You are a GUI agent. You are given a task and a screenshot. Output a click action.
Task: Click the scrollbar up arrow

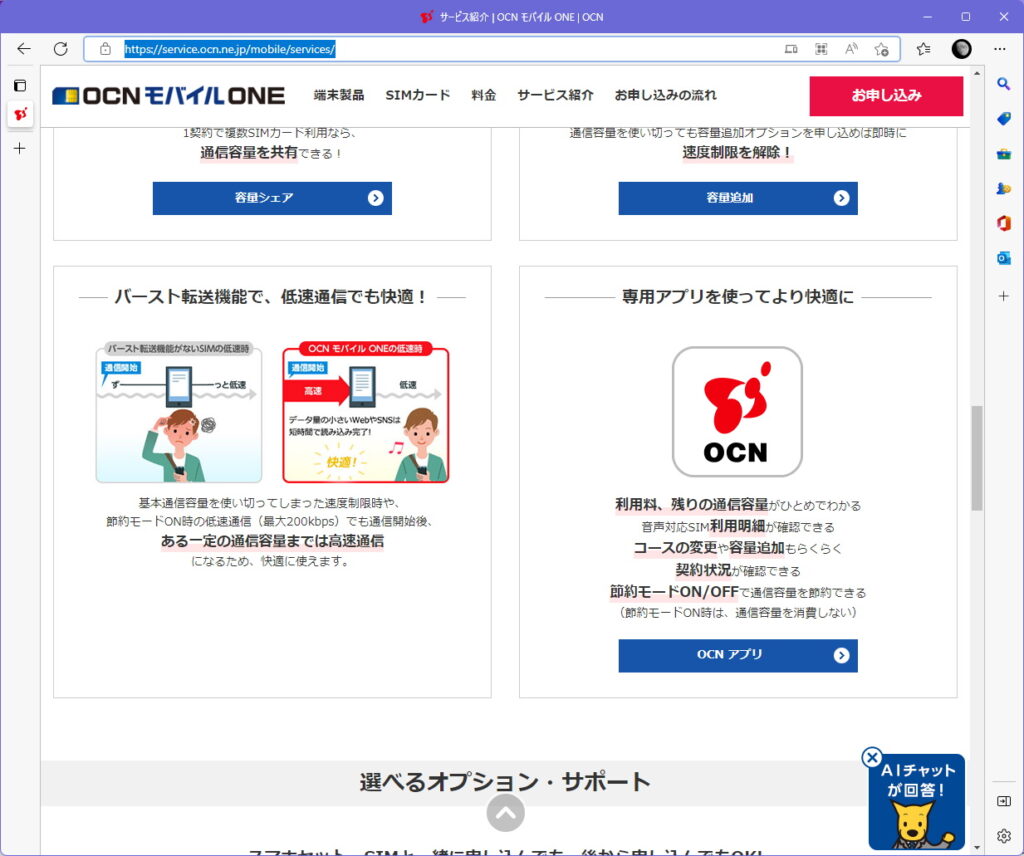[x=977, y=73]
